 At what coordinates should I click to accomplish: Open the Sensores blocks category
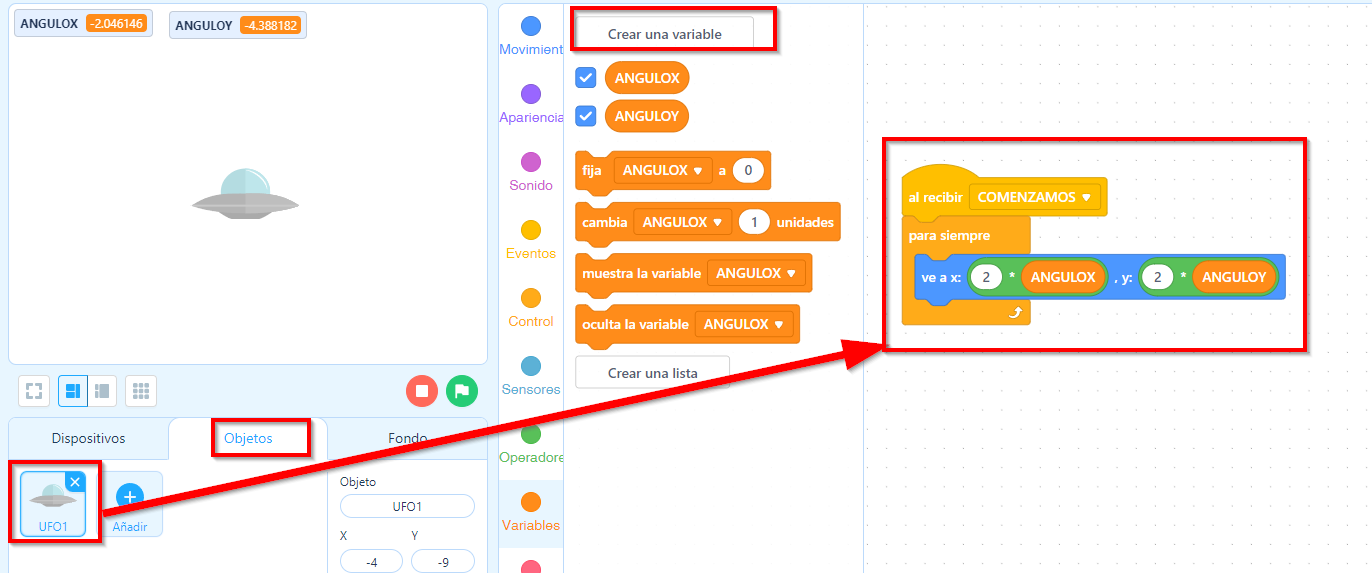click(531, 376)
